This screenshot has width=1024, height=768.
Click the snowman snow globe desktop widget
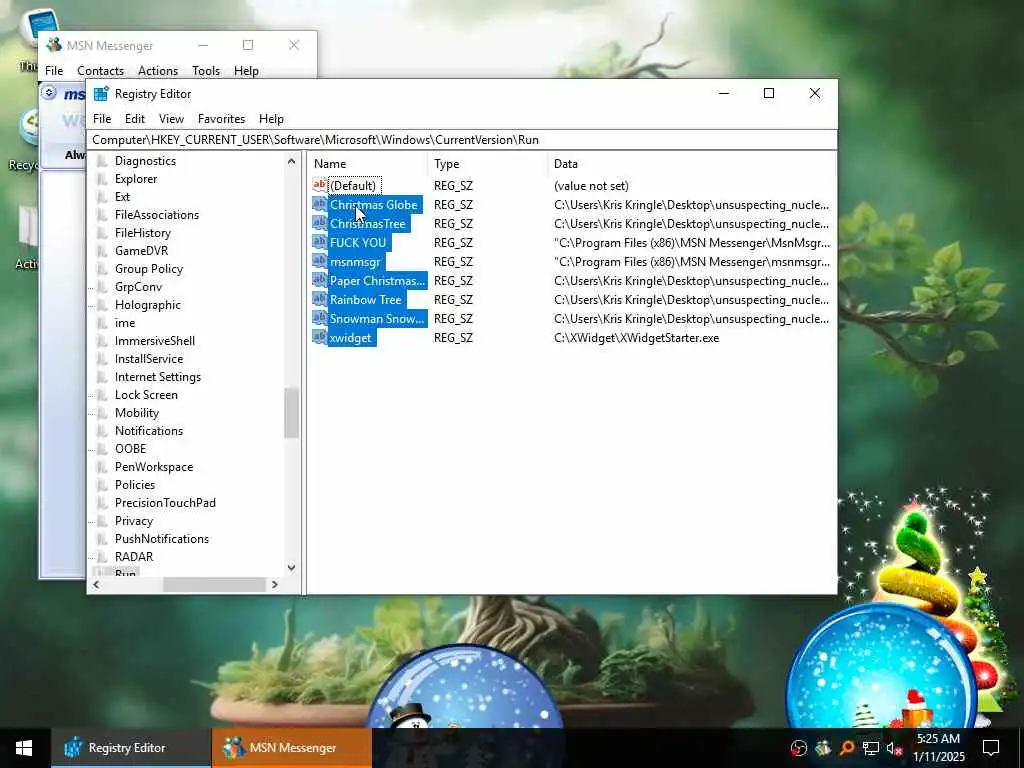coord(465,689)
